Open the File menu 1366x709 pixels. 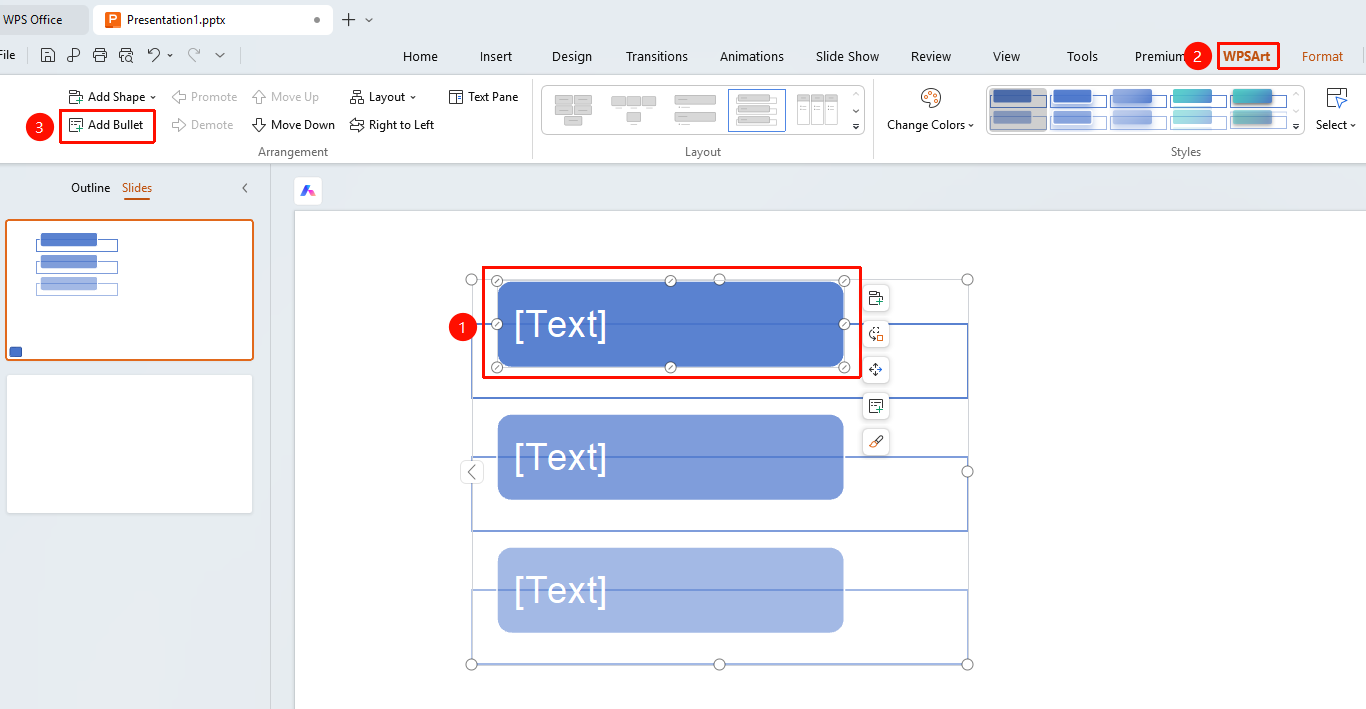[x=7, y=56]
